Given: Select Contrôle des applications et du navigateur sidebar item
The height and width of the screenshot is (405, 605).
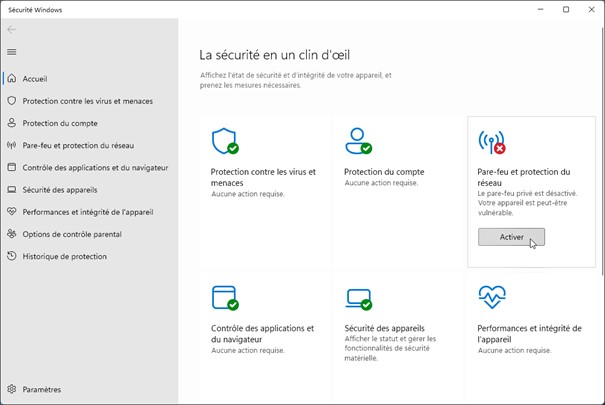Looking at the screenshot, I should click(95, 167).
